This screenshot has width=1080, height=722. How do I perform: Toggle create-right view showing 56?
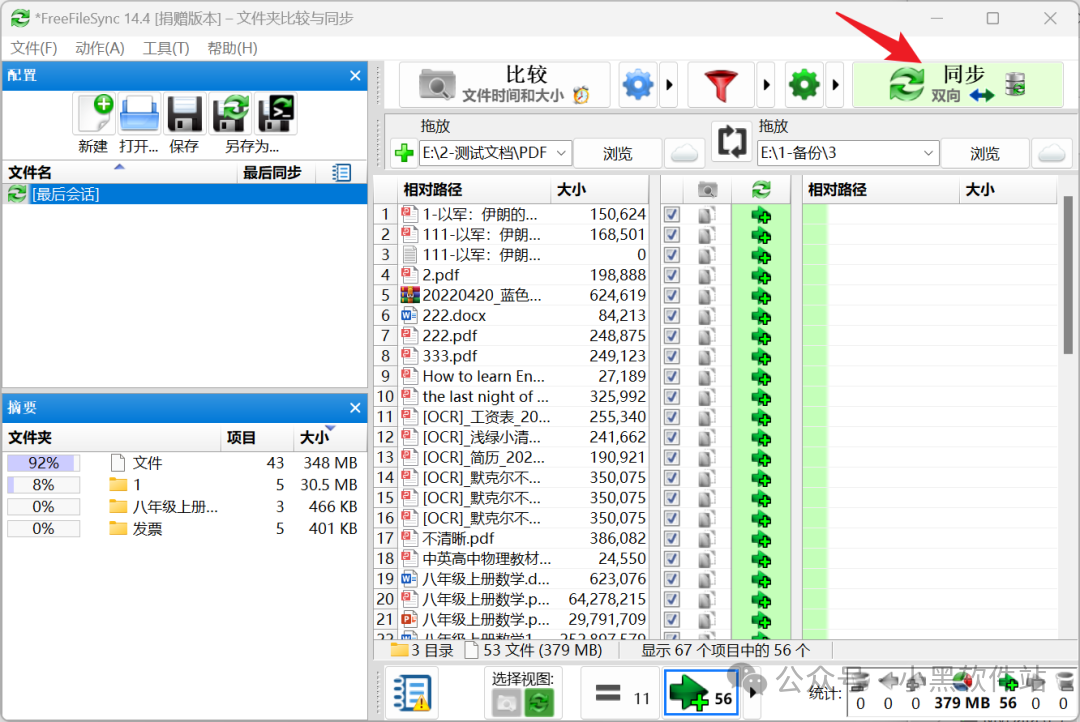[x=700, y=694]
